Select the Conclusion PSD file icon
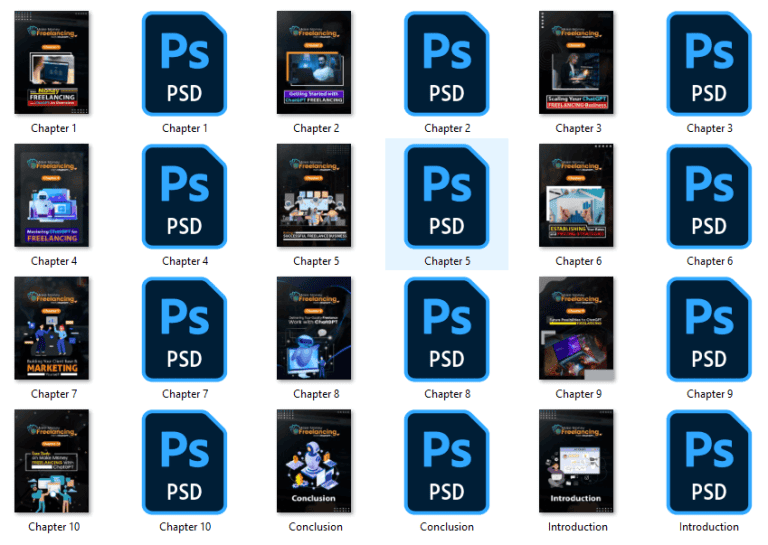 click(x=447, y=462)
